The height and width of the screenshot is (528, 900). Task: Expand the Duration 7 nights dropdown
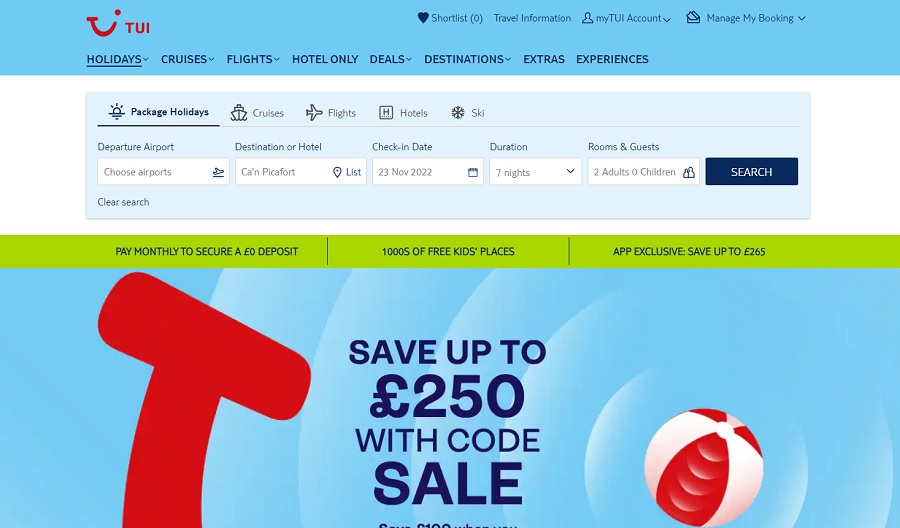click(x=536, y=172)
